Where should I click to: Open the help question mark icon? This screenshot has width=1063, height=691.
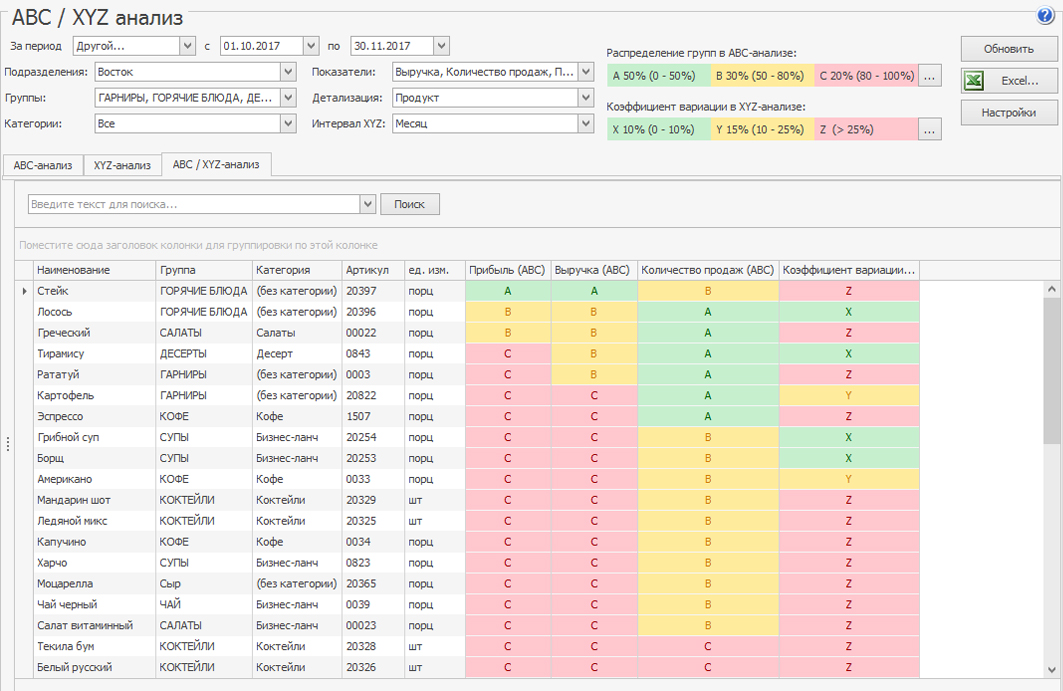click(1046, 15)
